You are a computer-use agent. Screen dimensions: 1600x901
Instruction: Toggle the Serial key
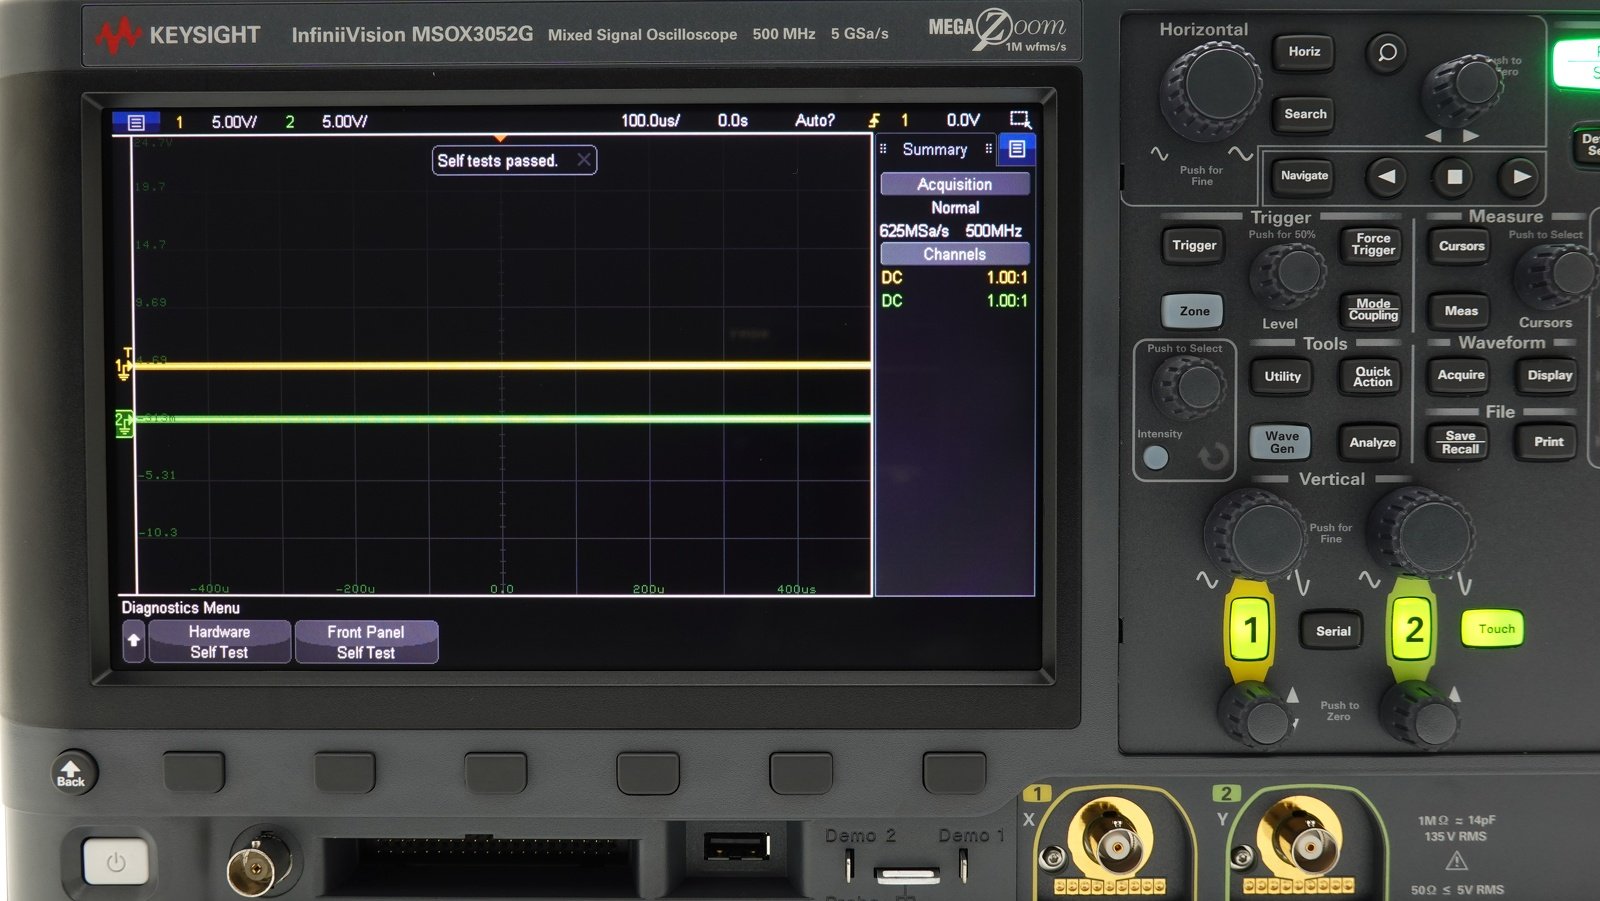click(x=1332, y=631)
